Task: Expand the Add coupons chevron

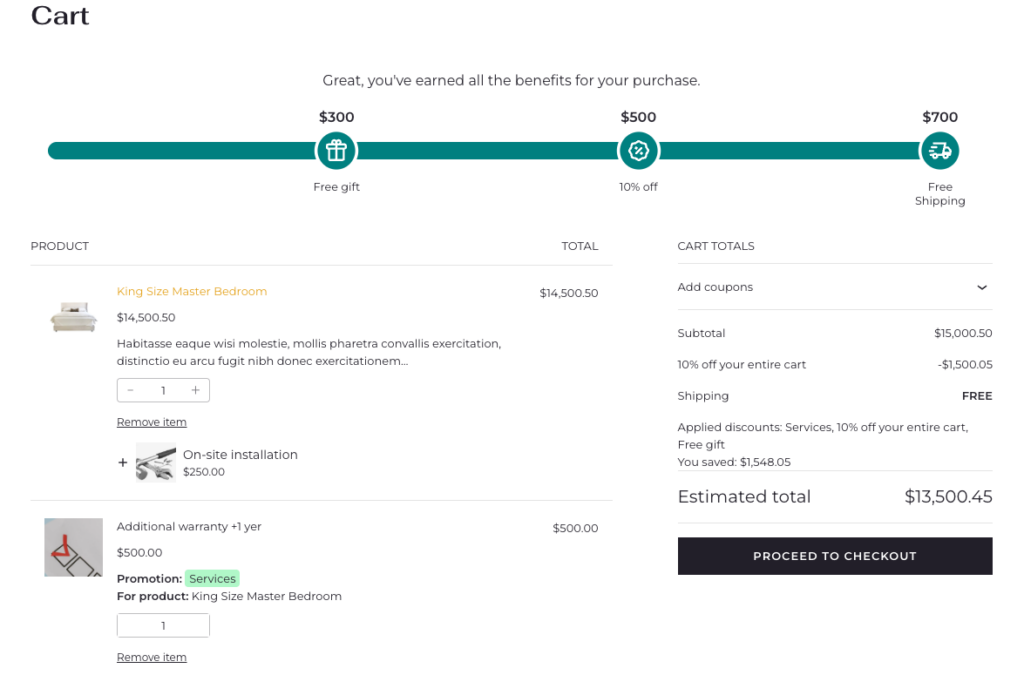Action: 981,287
